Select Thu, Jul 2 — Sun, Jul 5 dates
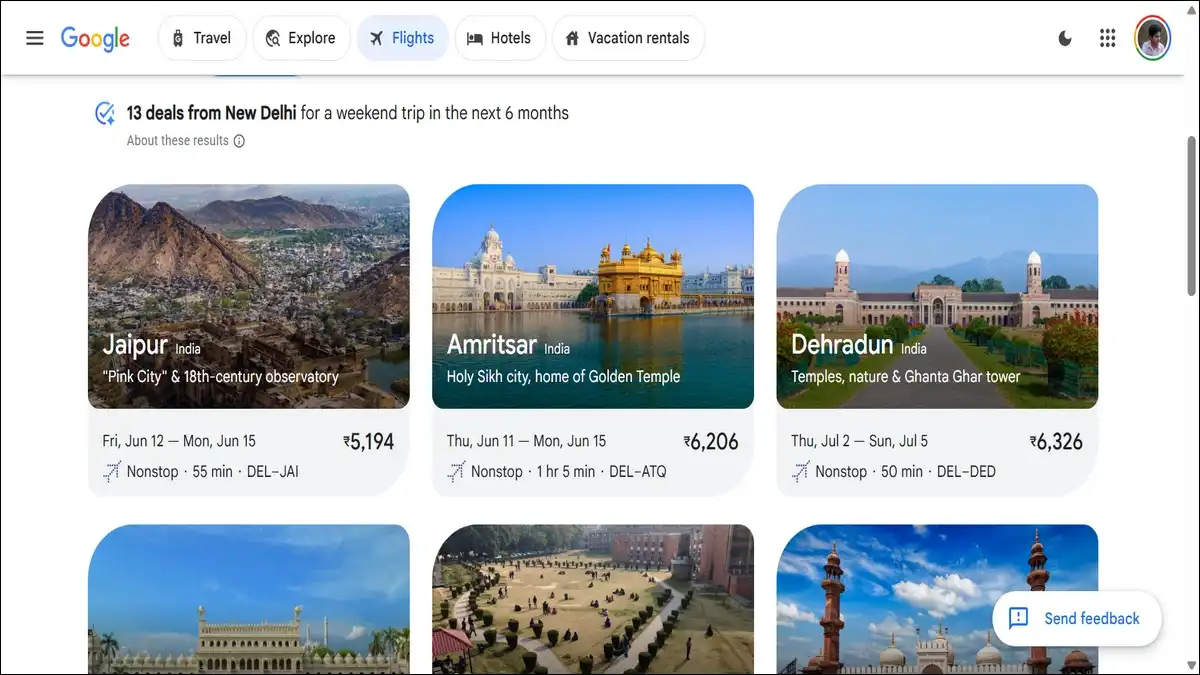Screen dimensions: 1200x675 click(x=859, y=441)
